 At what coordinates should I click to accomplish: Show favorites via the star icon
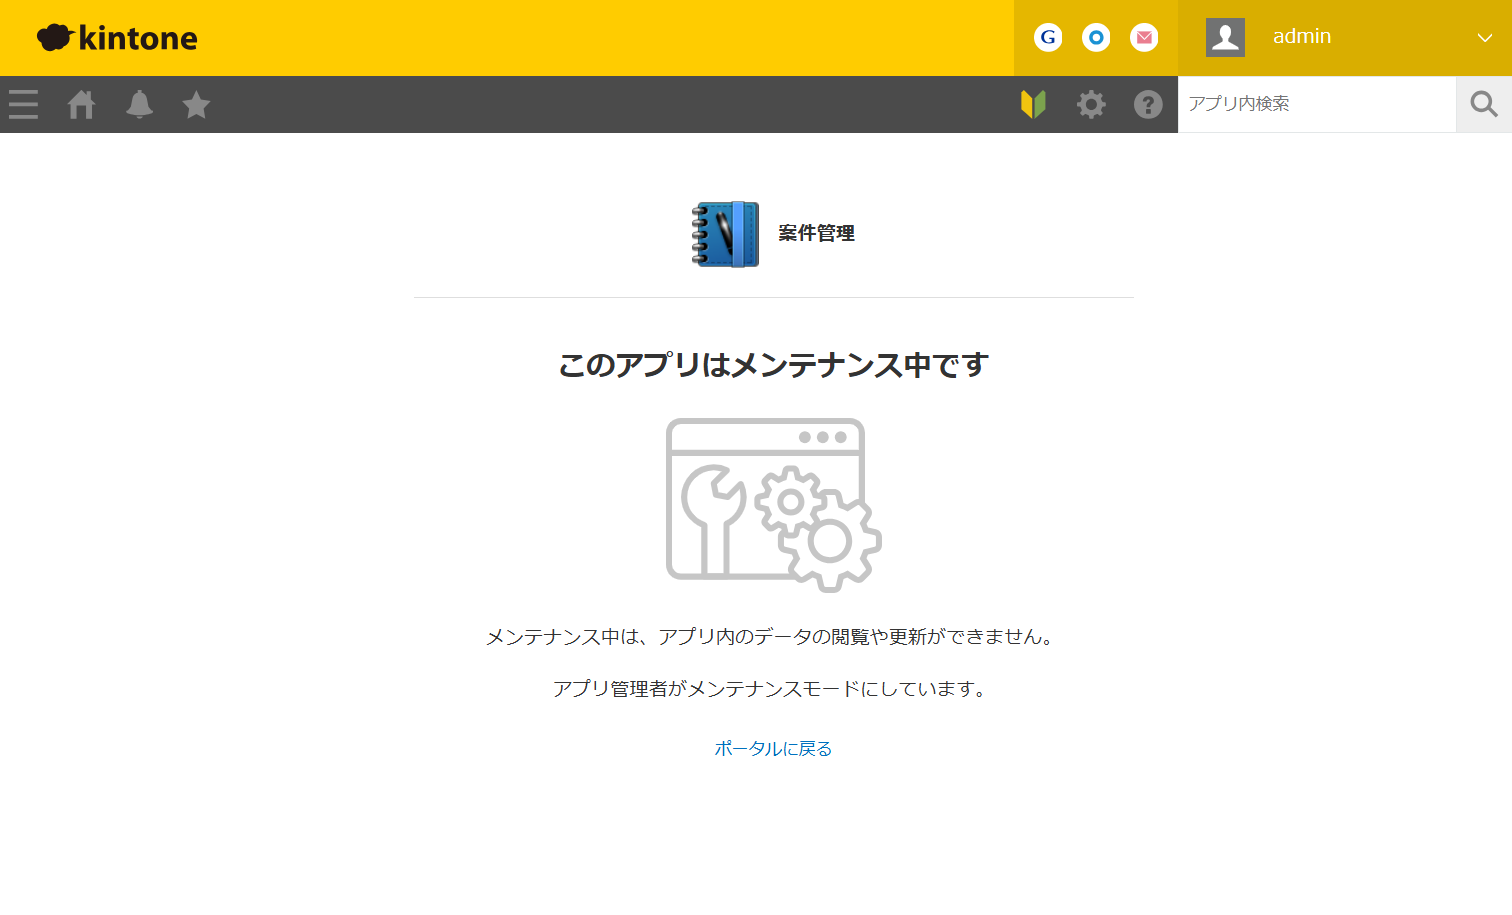coord(195,104)
